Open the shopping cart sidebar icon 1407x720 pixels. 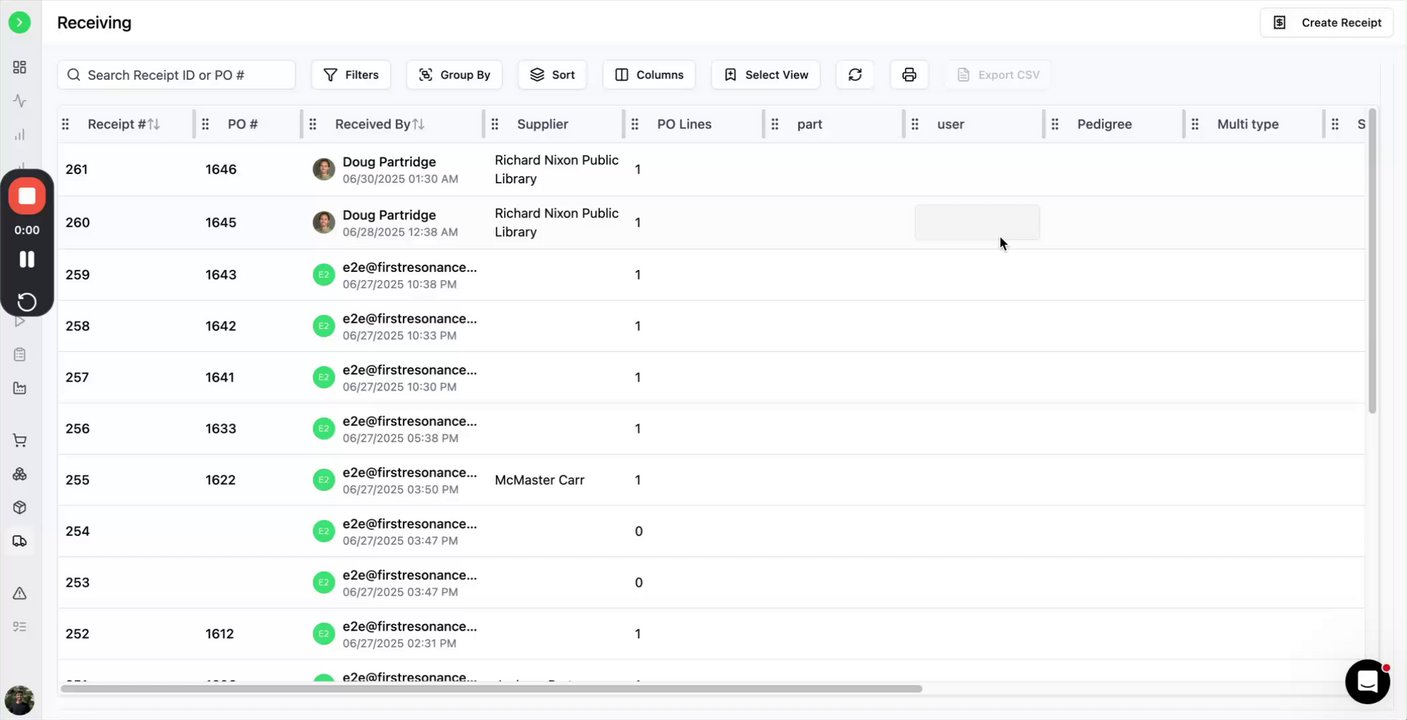(x=19, y=440)
